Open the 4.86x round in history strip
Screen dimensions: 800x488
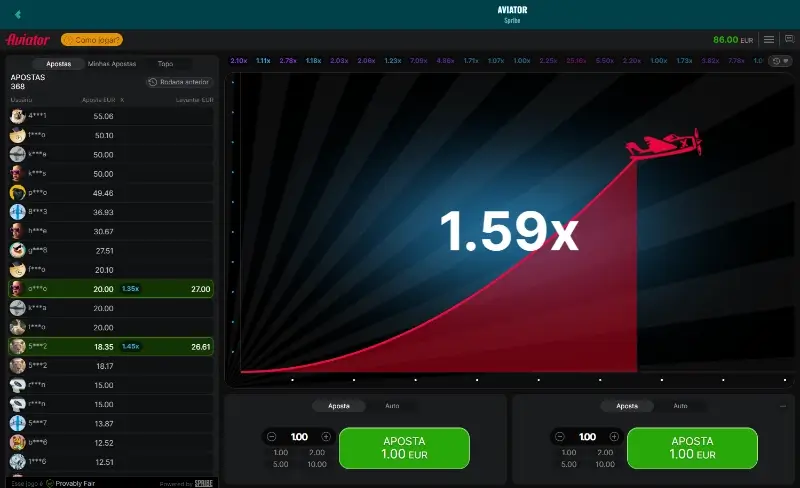[445, 61]
